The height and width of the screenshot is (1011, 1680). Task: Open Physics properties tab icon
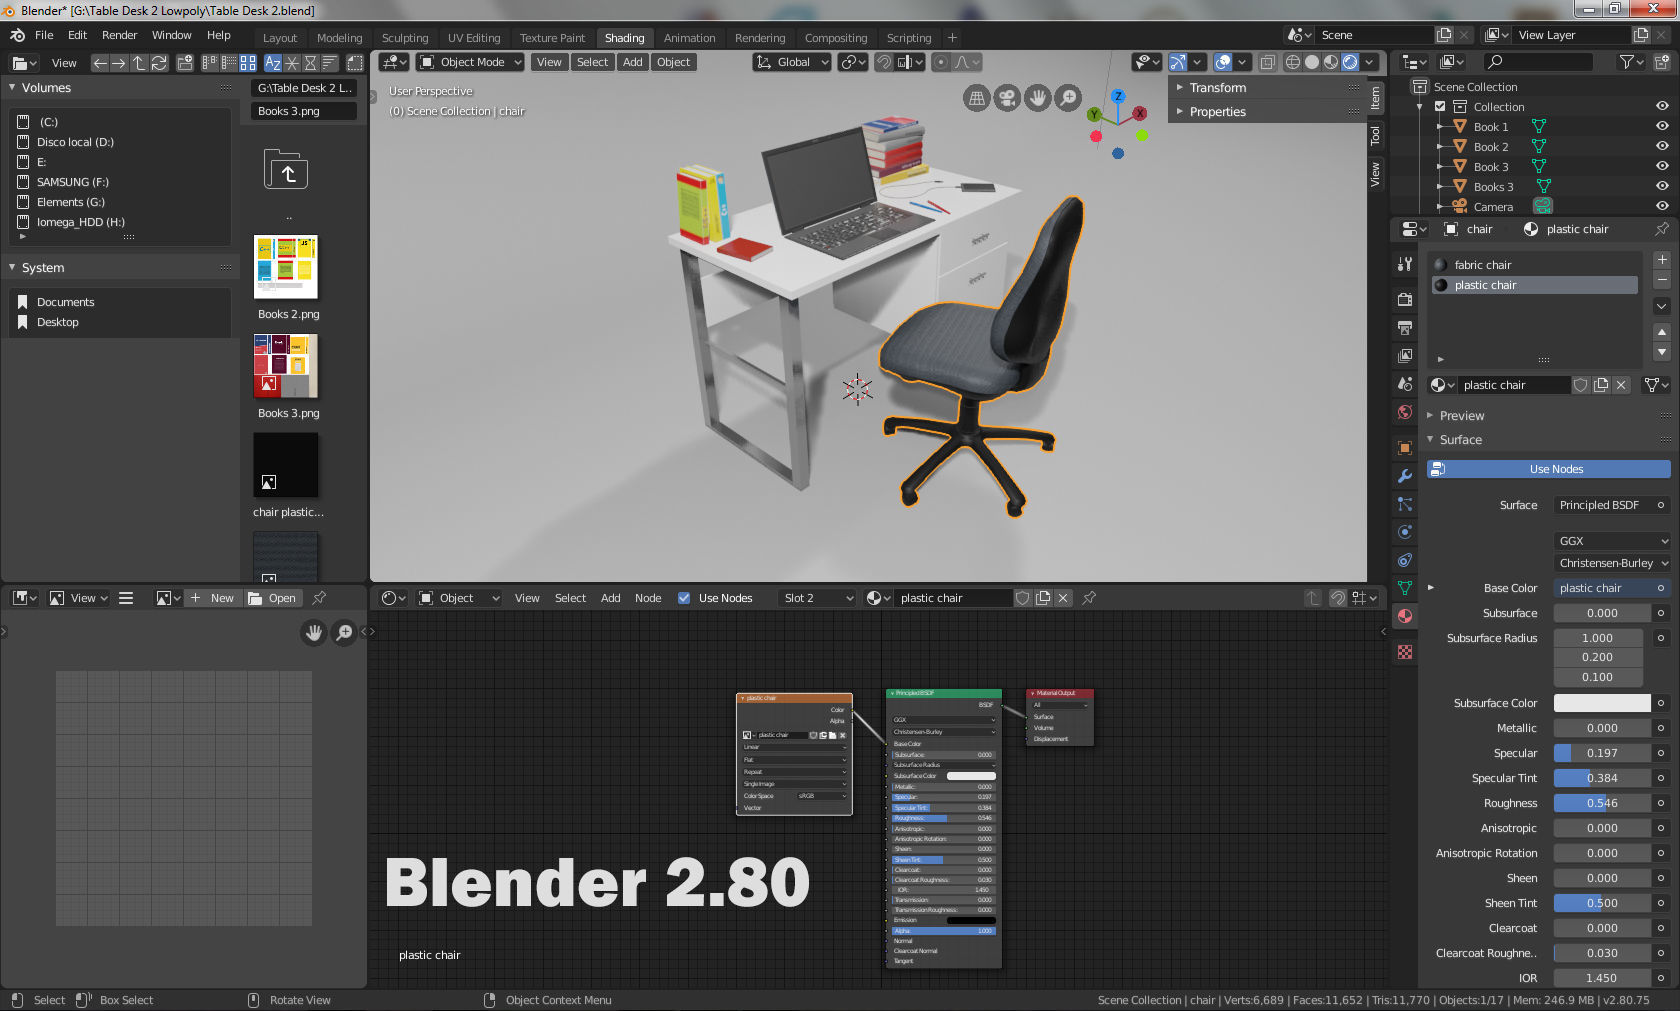coord(1405,532)
